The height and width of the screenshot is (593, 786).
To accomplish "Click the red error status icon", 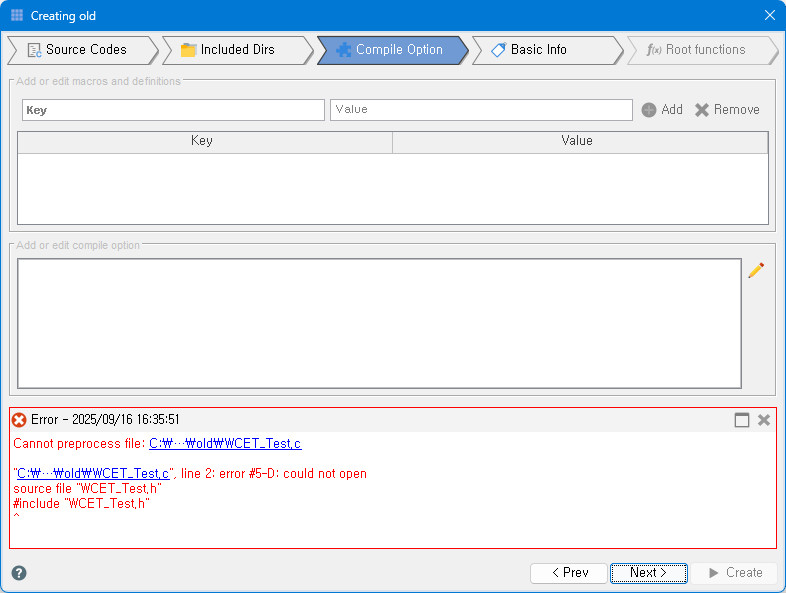I will click(19, 420).
